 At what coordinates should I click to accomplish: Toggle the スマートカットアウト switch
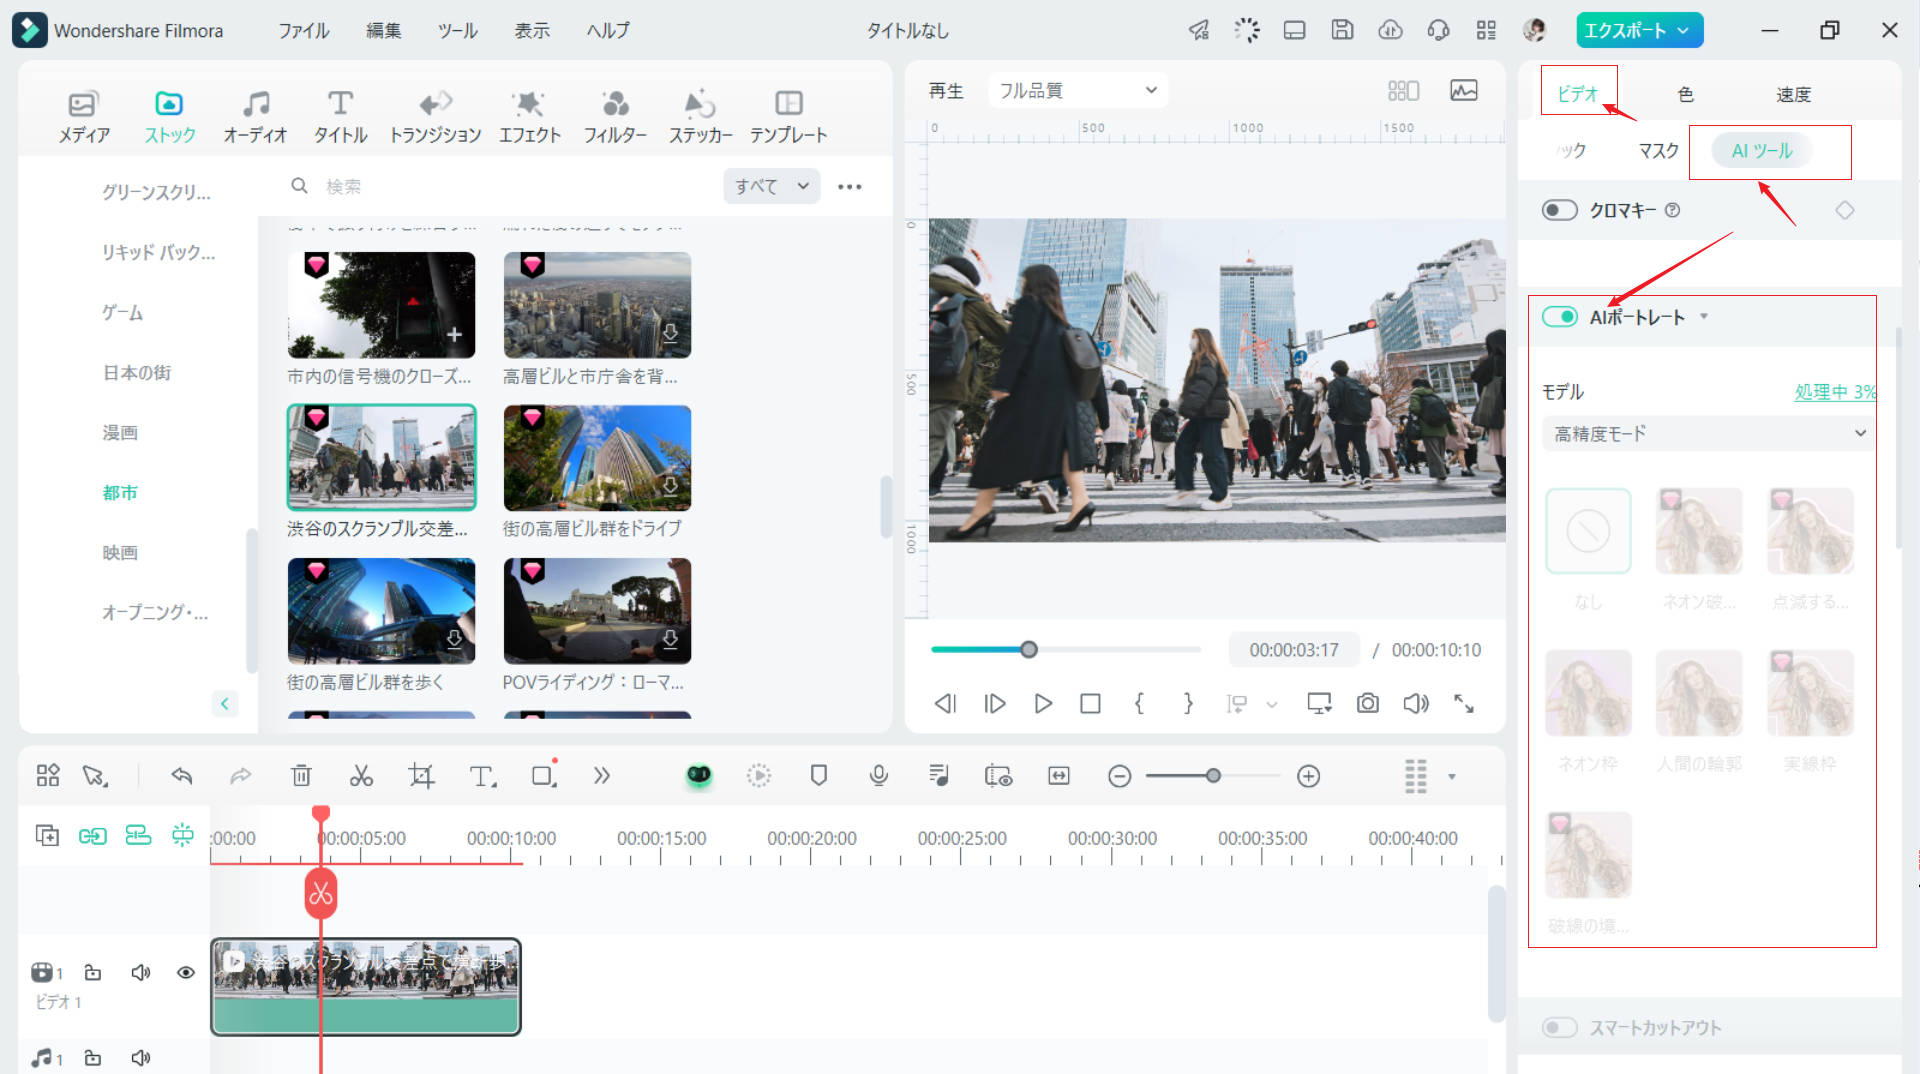[x=1559, y=1028]
